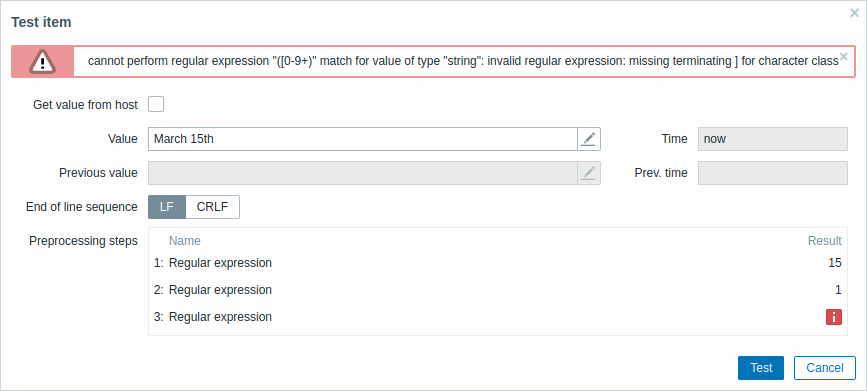Dismiss the error message with its X

coord(843,56)
